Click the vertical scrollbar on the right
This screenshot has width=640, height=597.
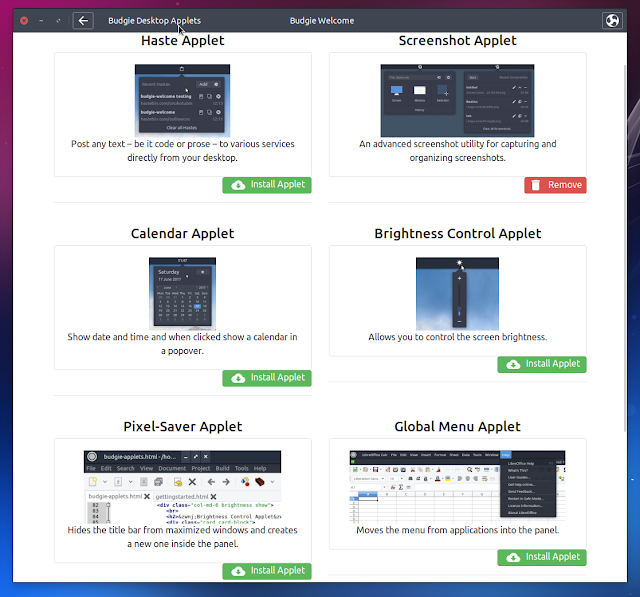point(625,248)
